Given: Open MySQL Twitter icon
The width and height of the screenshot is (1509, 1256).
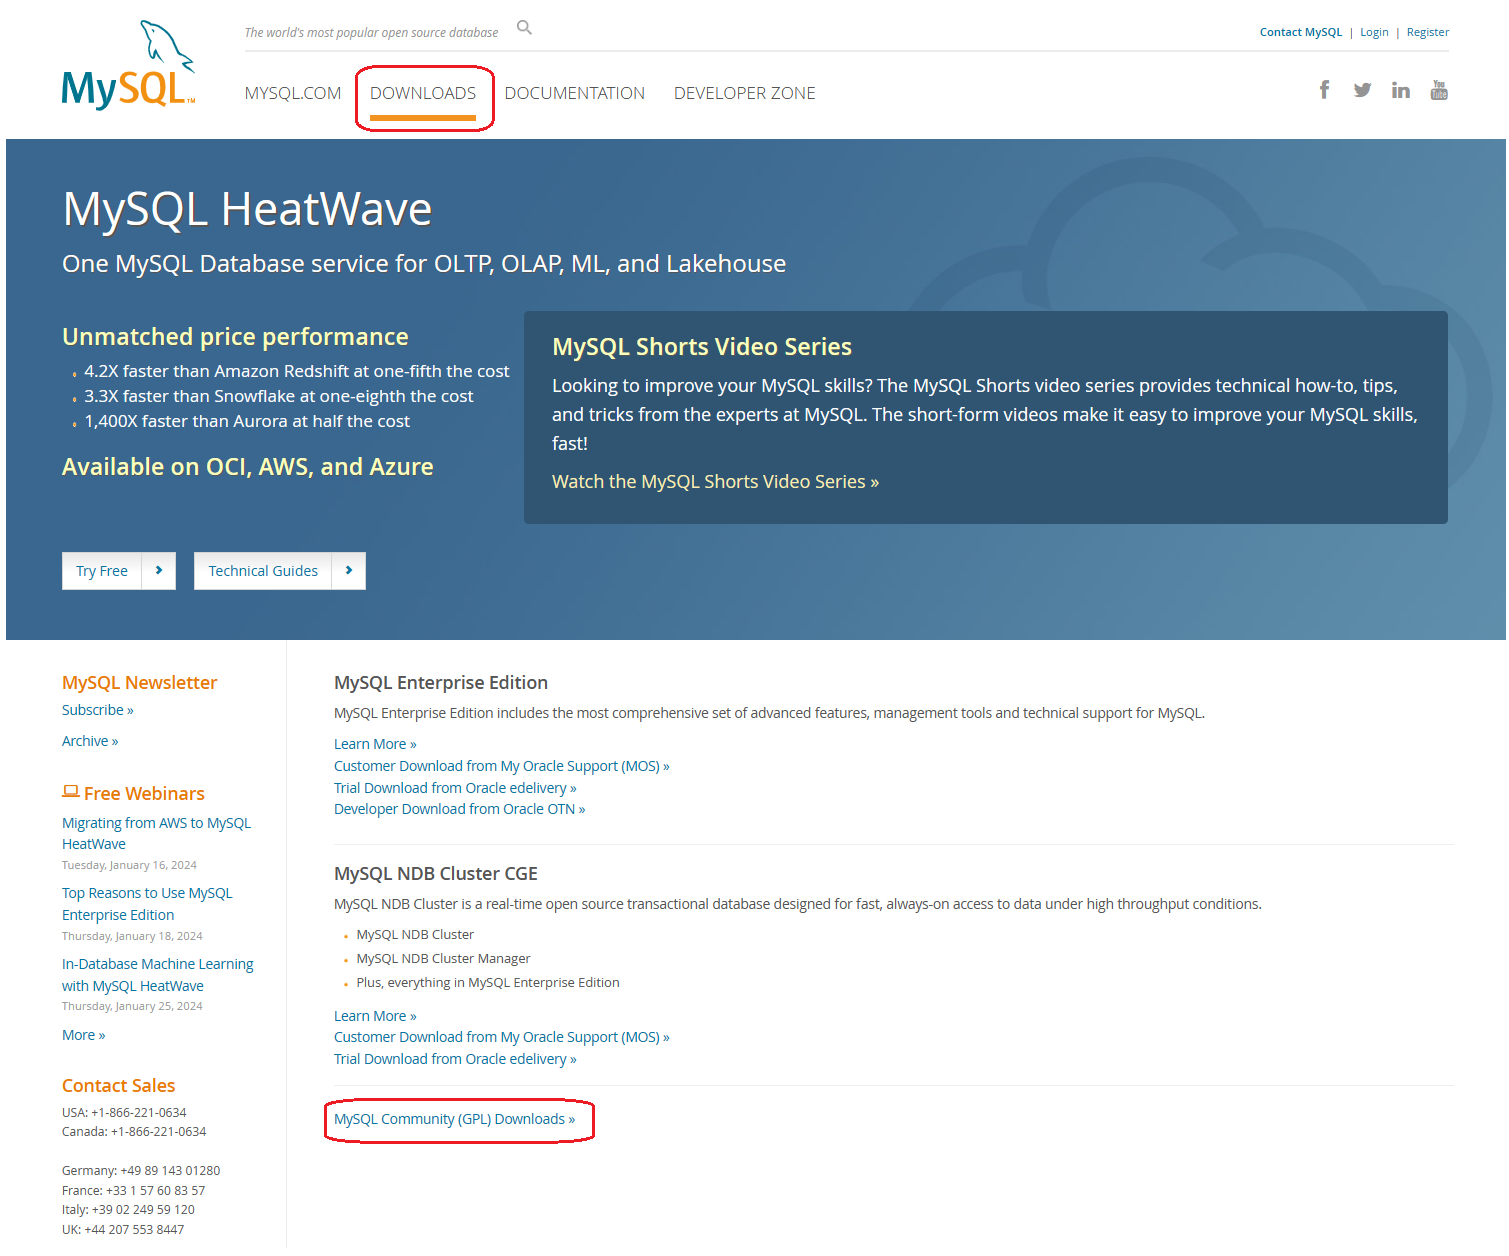Looking at the screenshot, I should (1362, 90).
